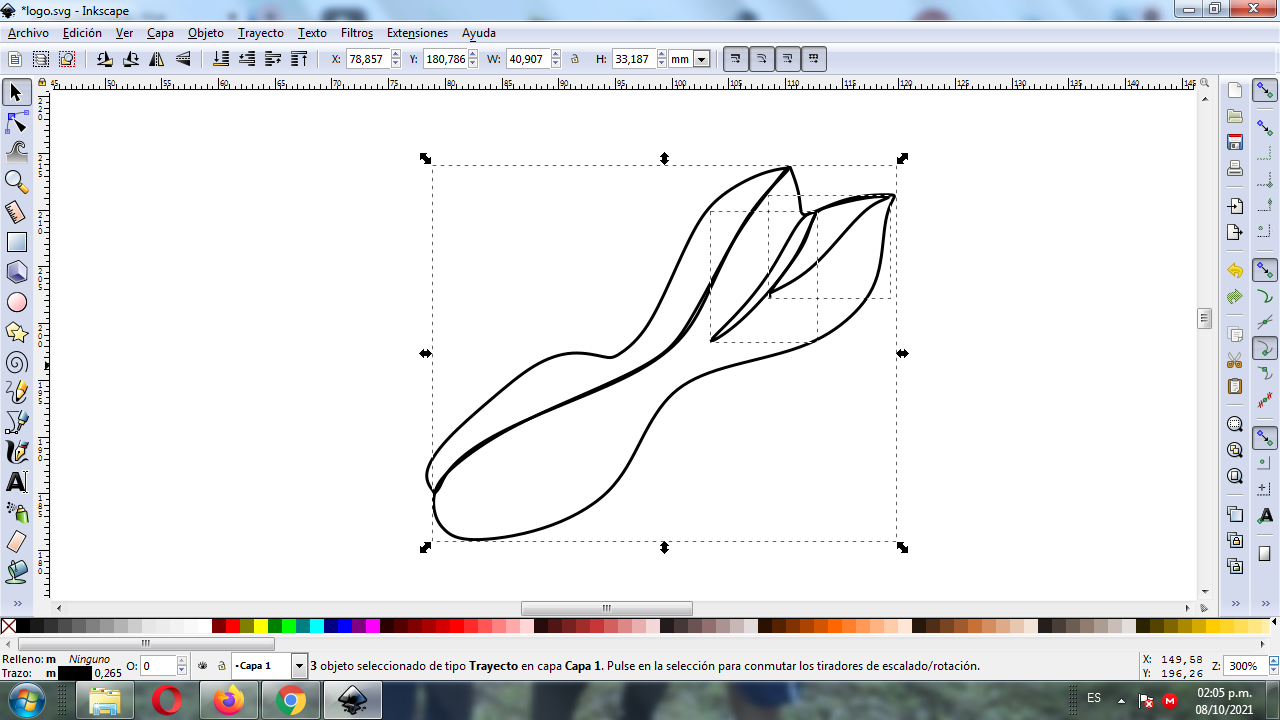Select the Paint bucket tool
Image resolution: width=1280 pixels, height=720 pixels.
point(16,572)
